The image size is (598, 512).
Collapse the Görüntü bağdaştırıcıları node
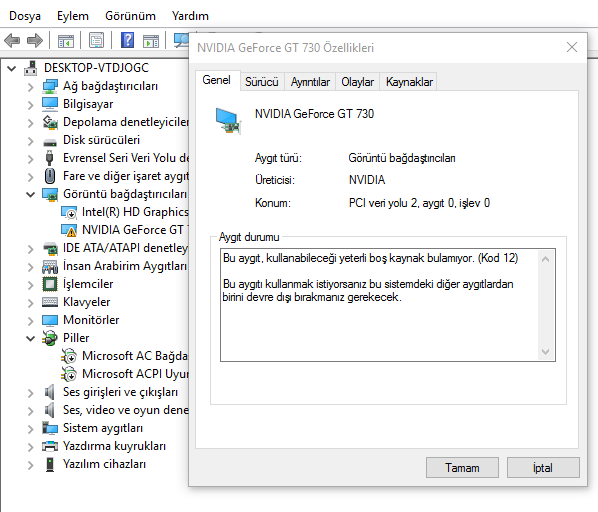coord(31,194)
